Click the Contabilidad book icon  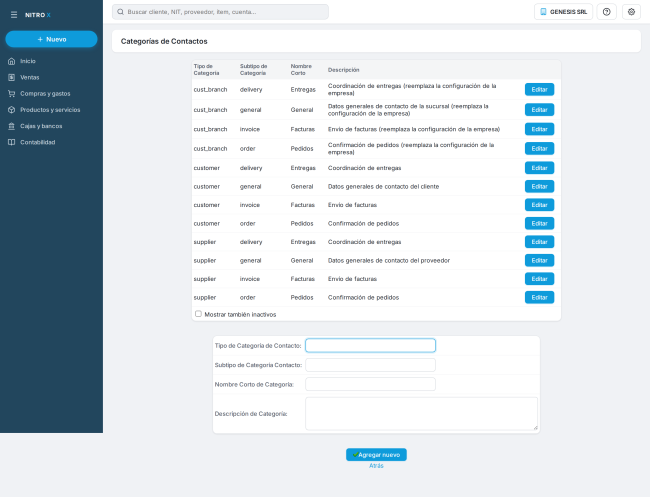12,142
